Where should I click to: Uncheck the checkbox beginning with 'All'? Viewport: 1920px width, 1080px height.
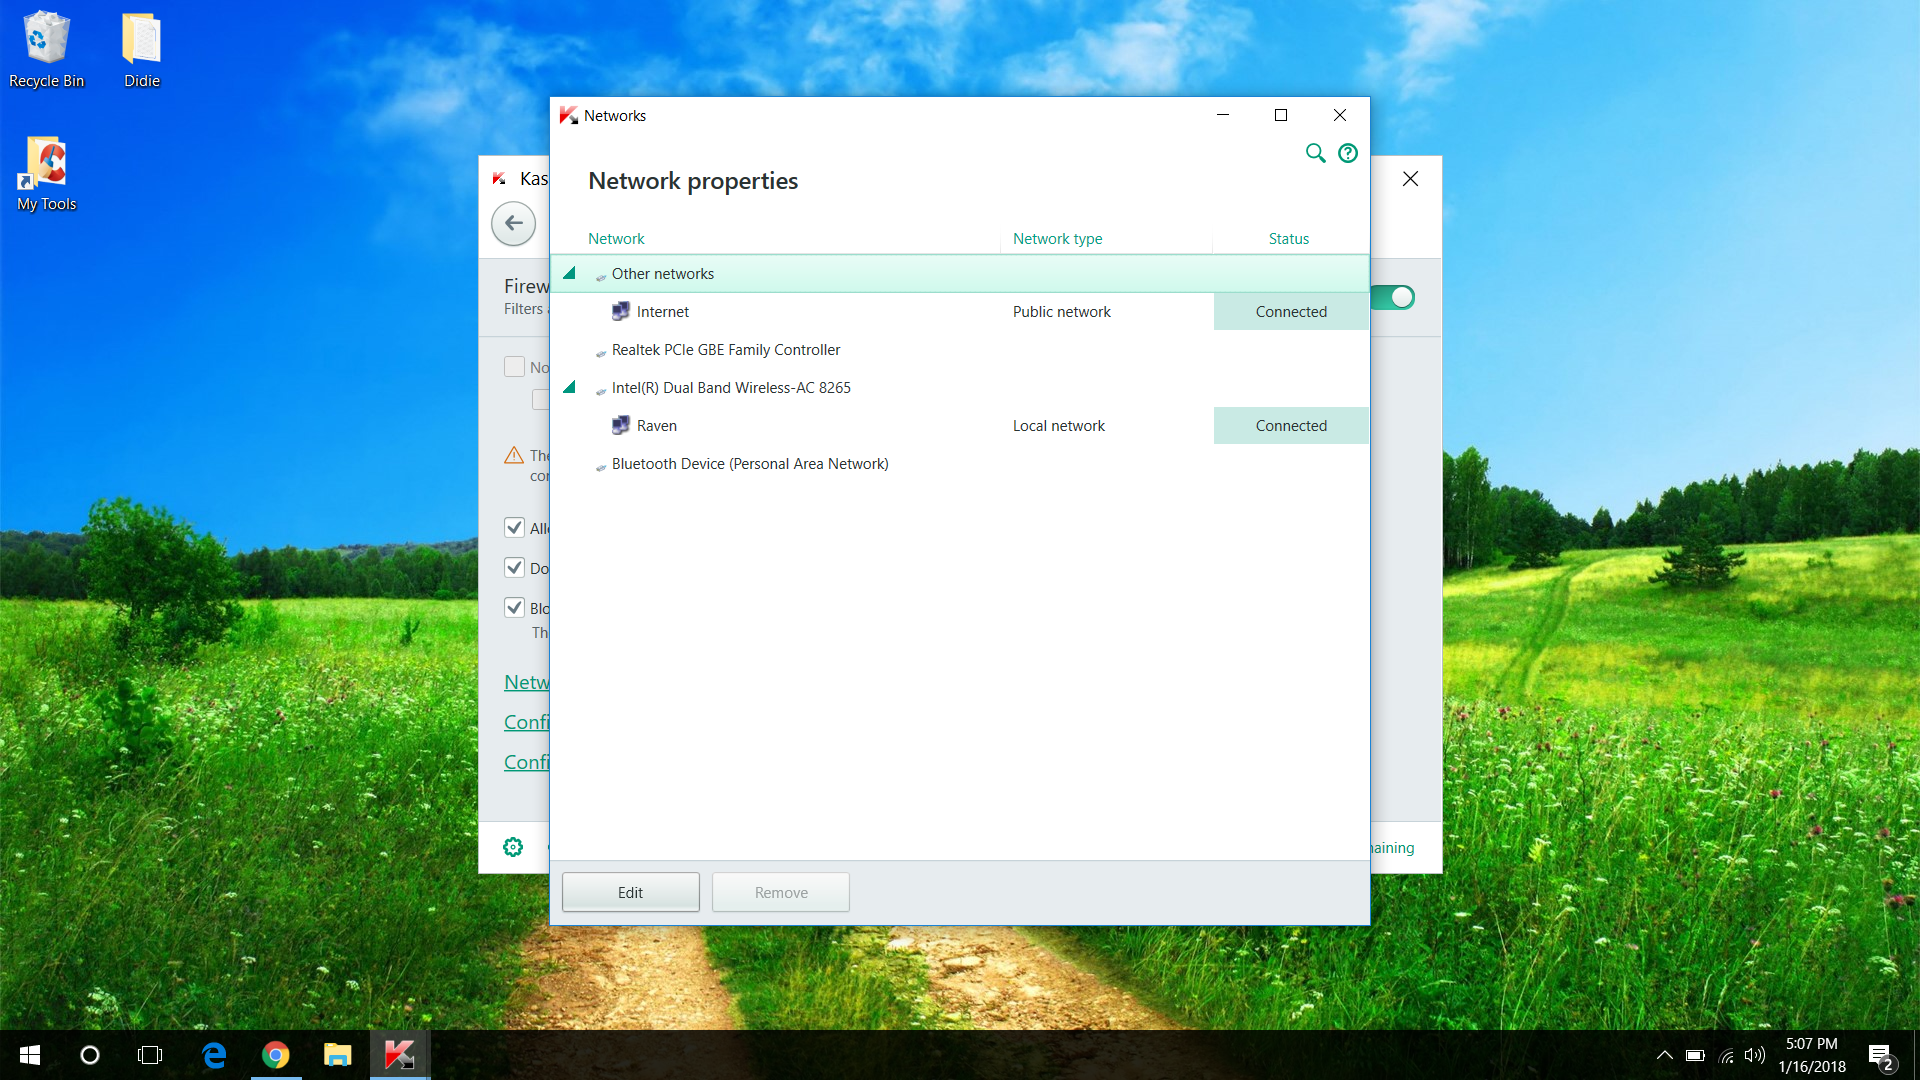coord(514,527)
